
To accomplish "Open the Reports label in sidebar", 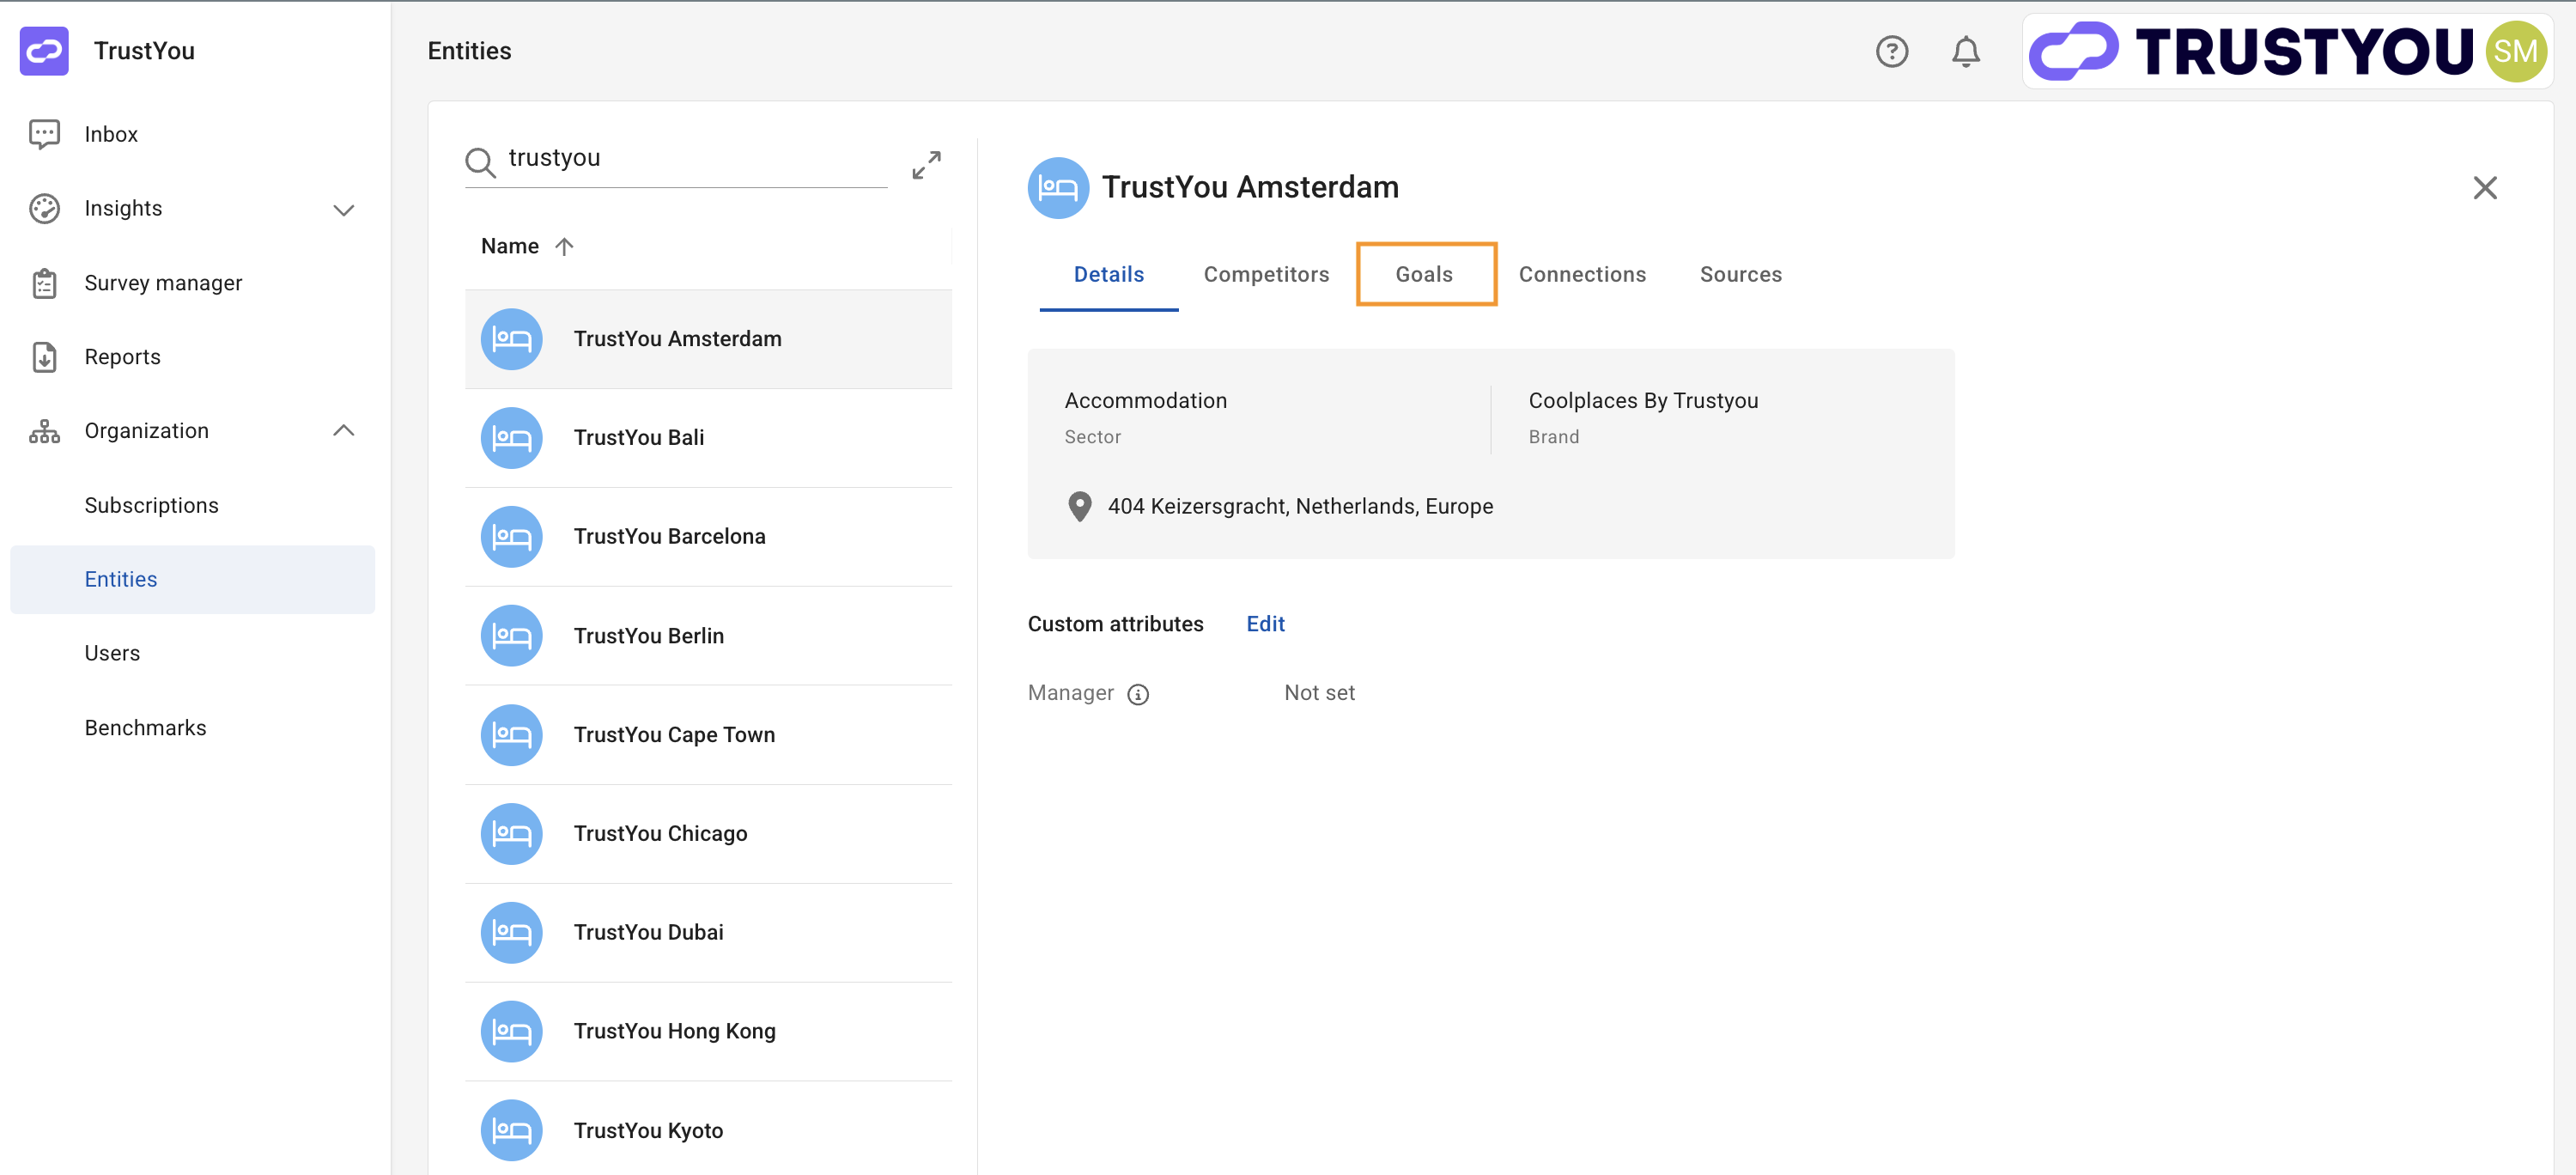I will tap(122, 357).
